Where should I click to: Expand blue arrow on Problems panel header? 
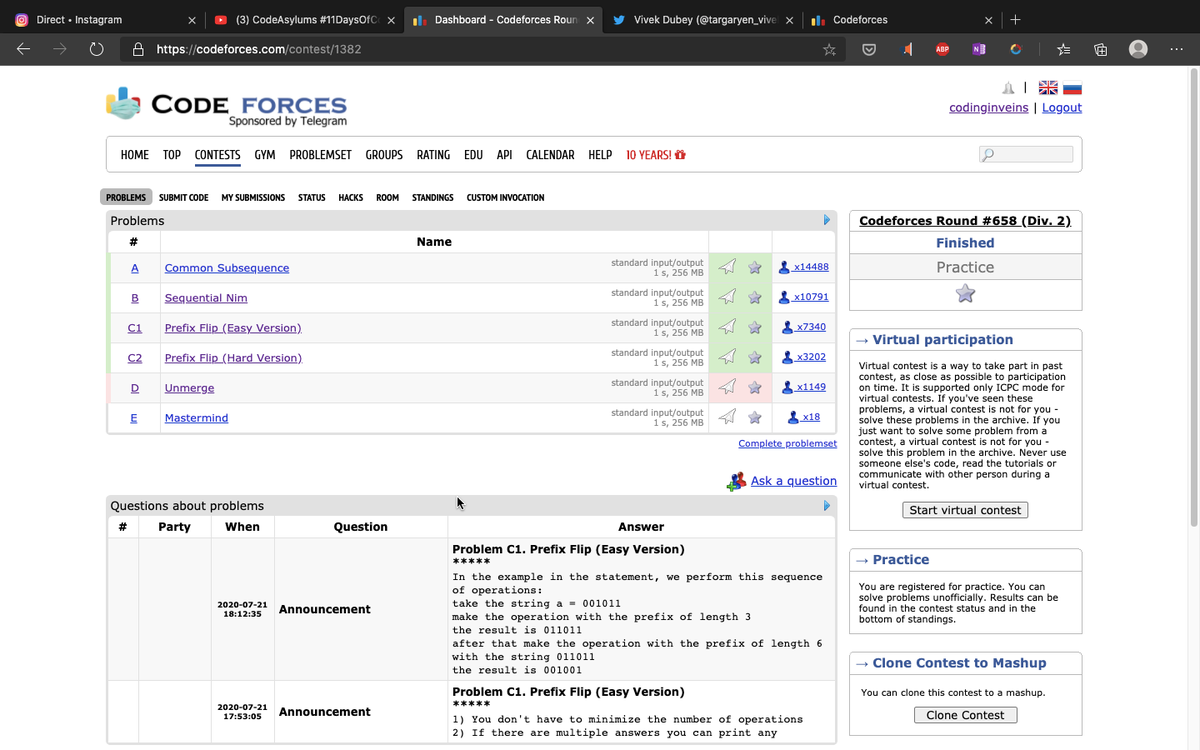coord(827,220)
